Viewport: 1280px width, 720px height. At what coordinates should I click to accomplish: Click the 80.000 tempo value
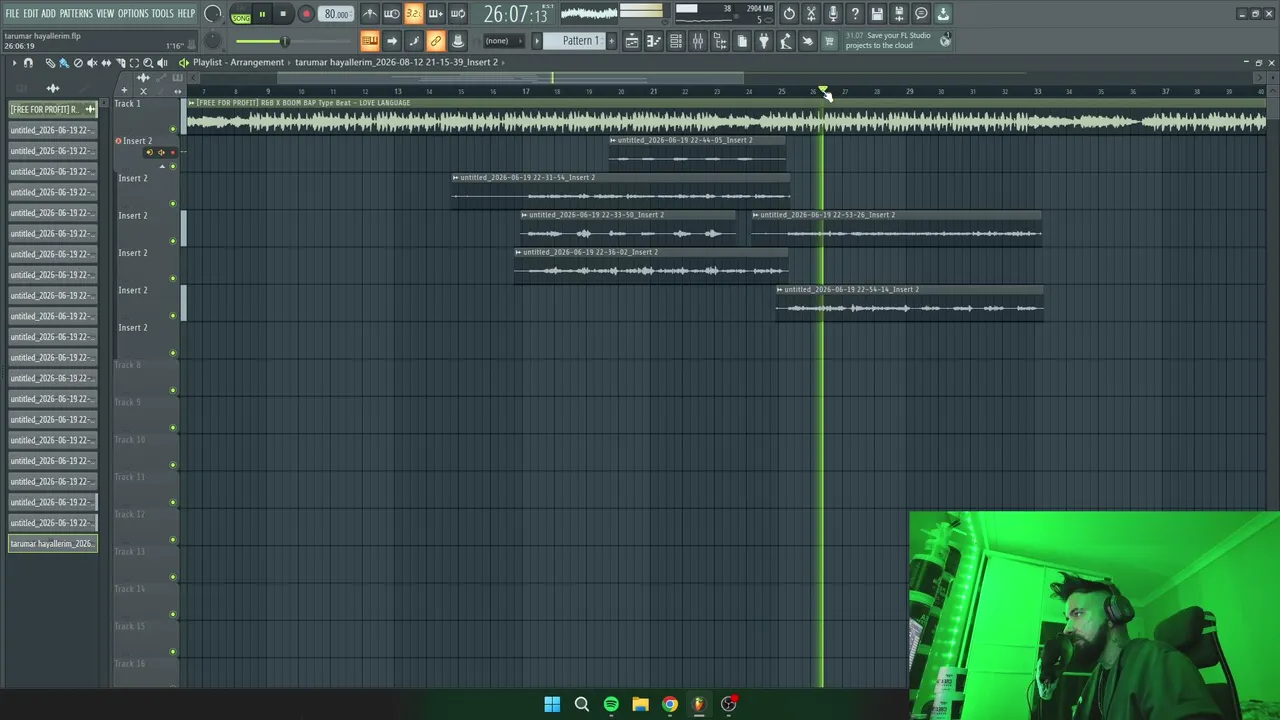point(337,14)
